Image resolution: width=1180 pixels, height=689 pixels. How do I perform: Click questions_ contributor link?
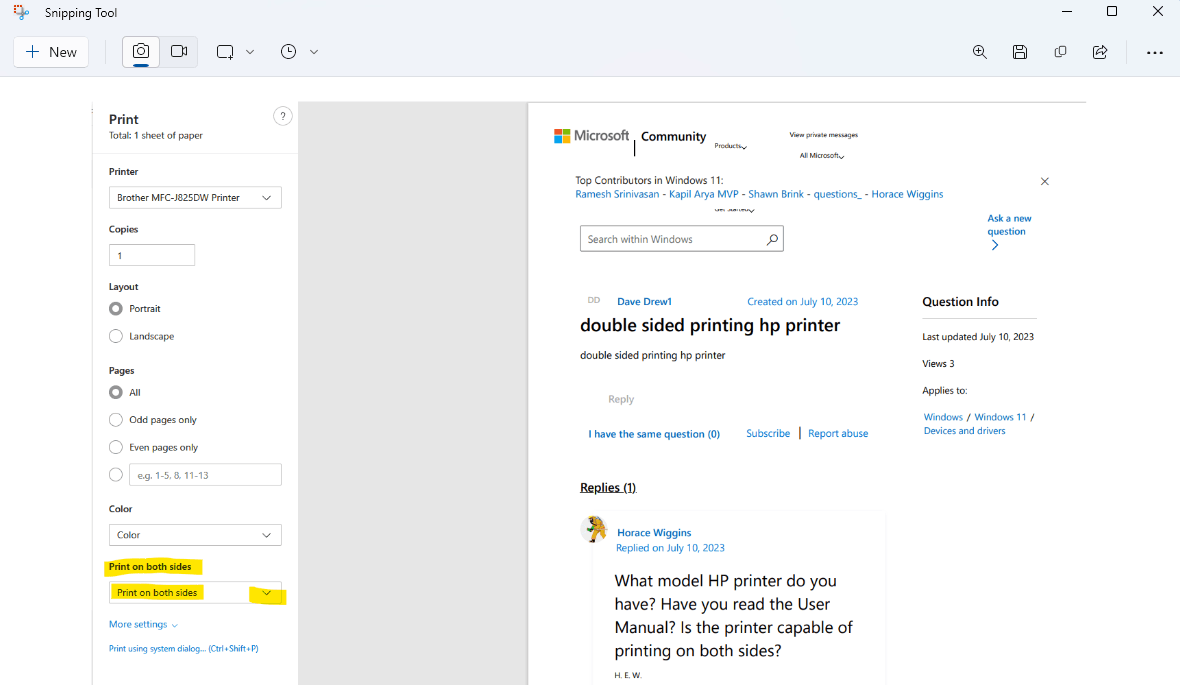[x=838, y=194]
